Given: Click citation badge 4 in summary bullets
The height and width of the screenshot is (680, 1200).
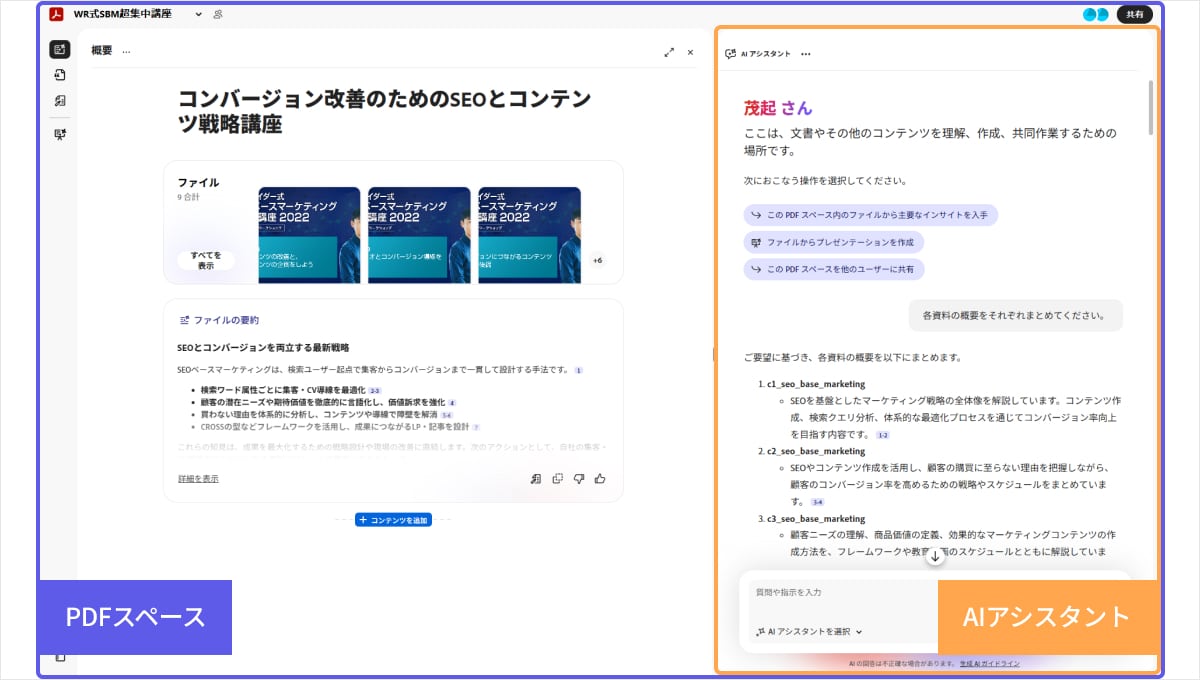Looking at the screenshot, I should click(452, 402).
